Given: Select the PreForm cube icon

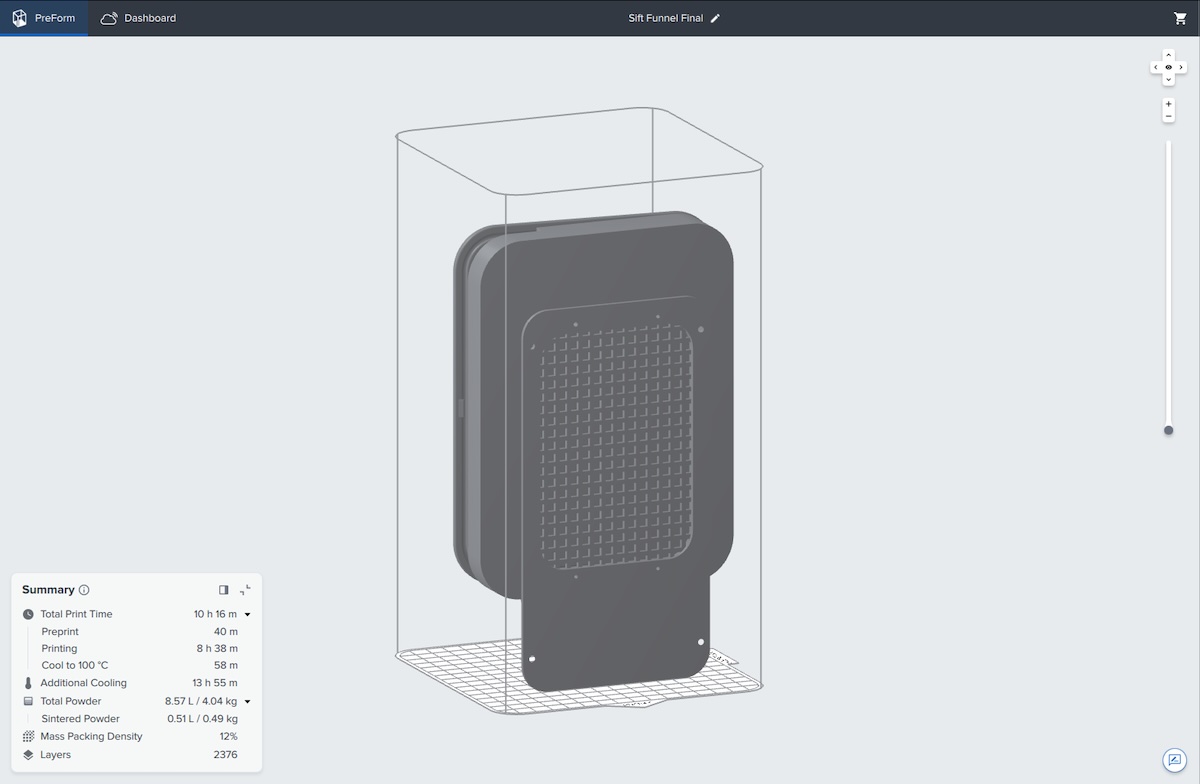Looking at the screenshot, I should pos(19,17).
